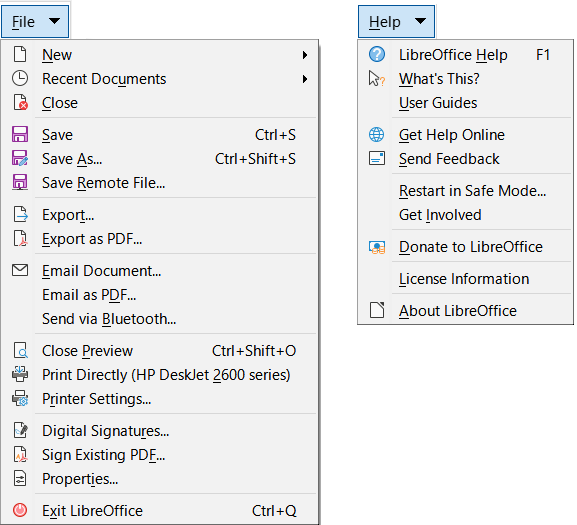Click the Ctrl+S shortcut text
Viewport: 577px width, 525px height.
click(276, 135)
